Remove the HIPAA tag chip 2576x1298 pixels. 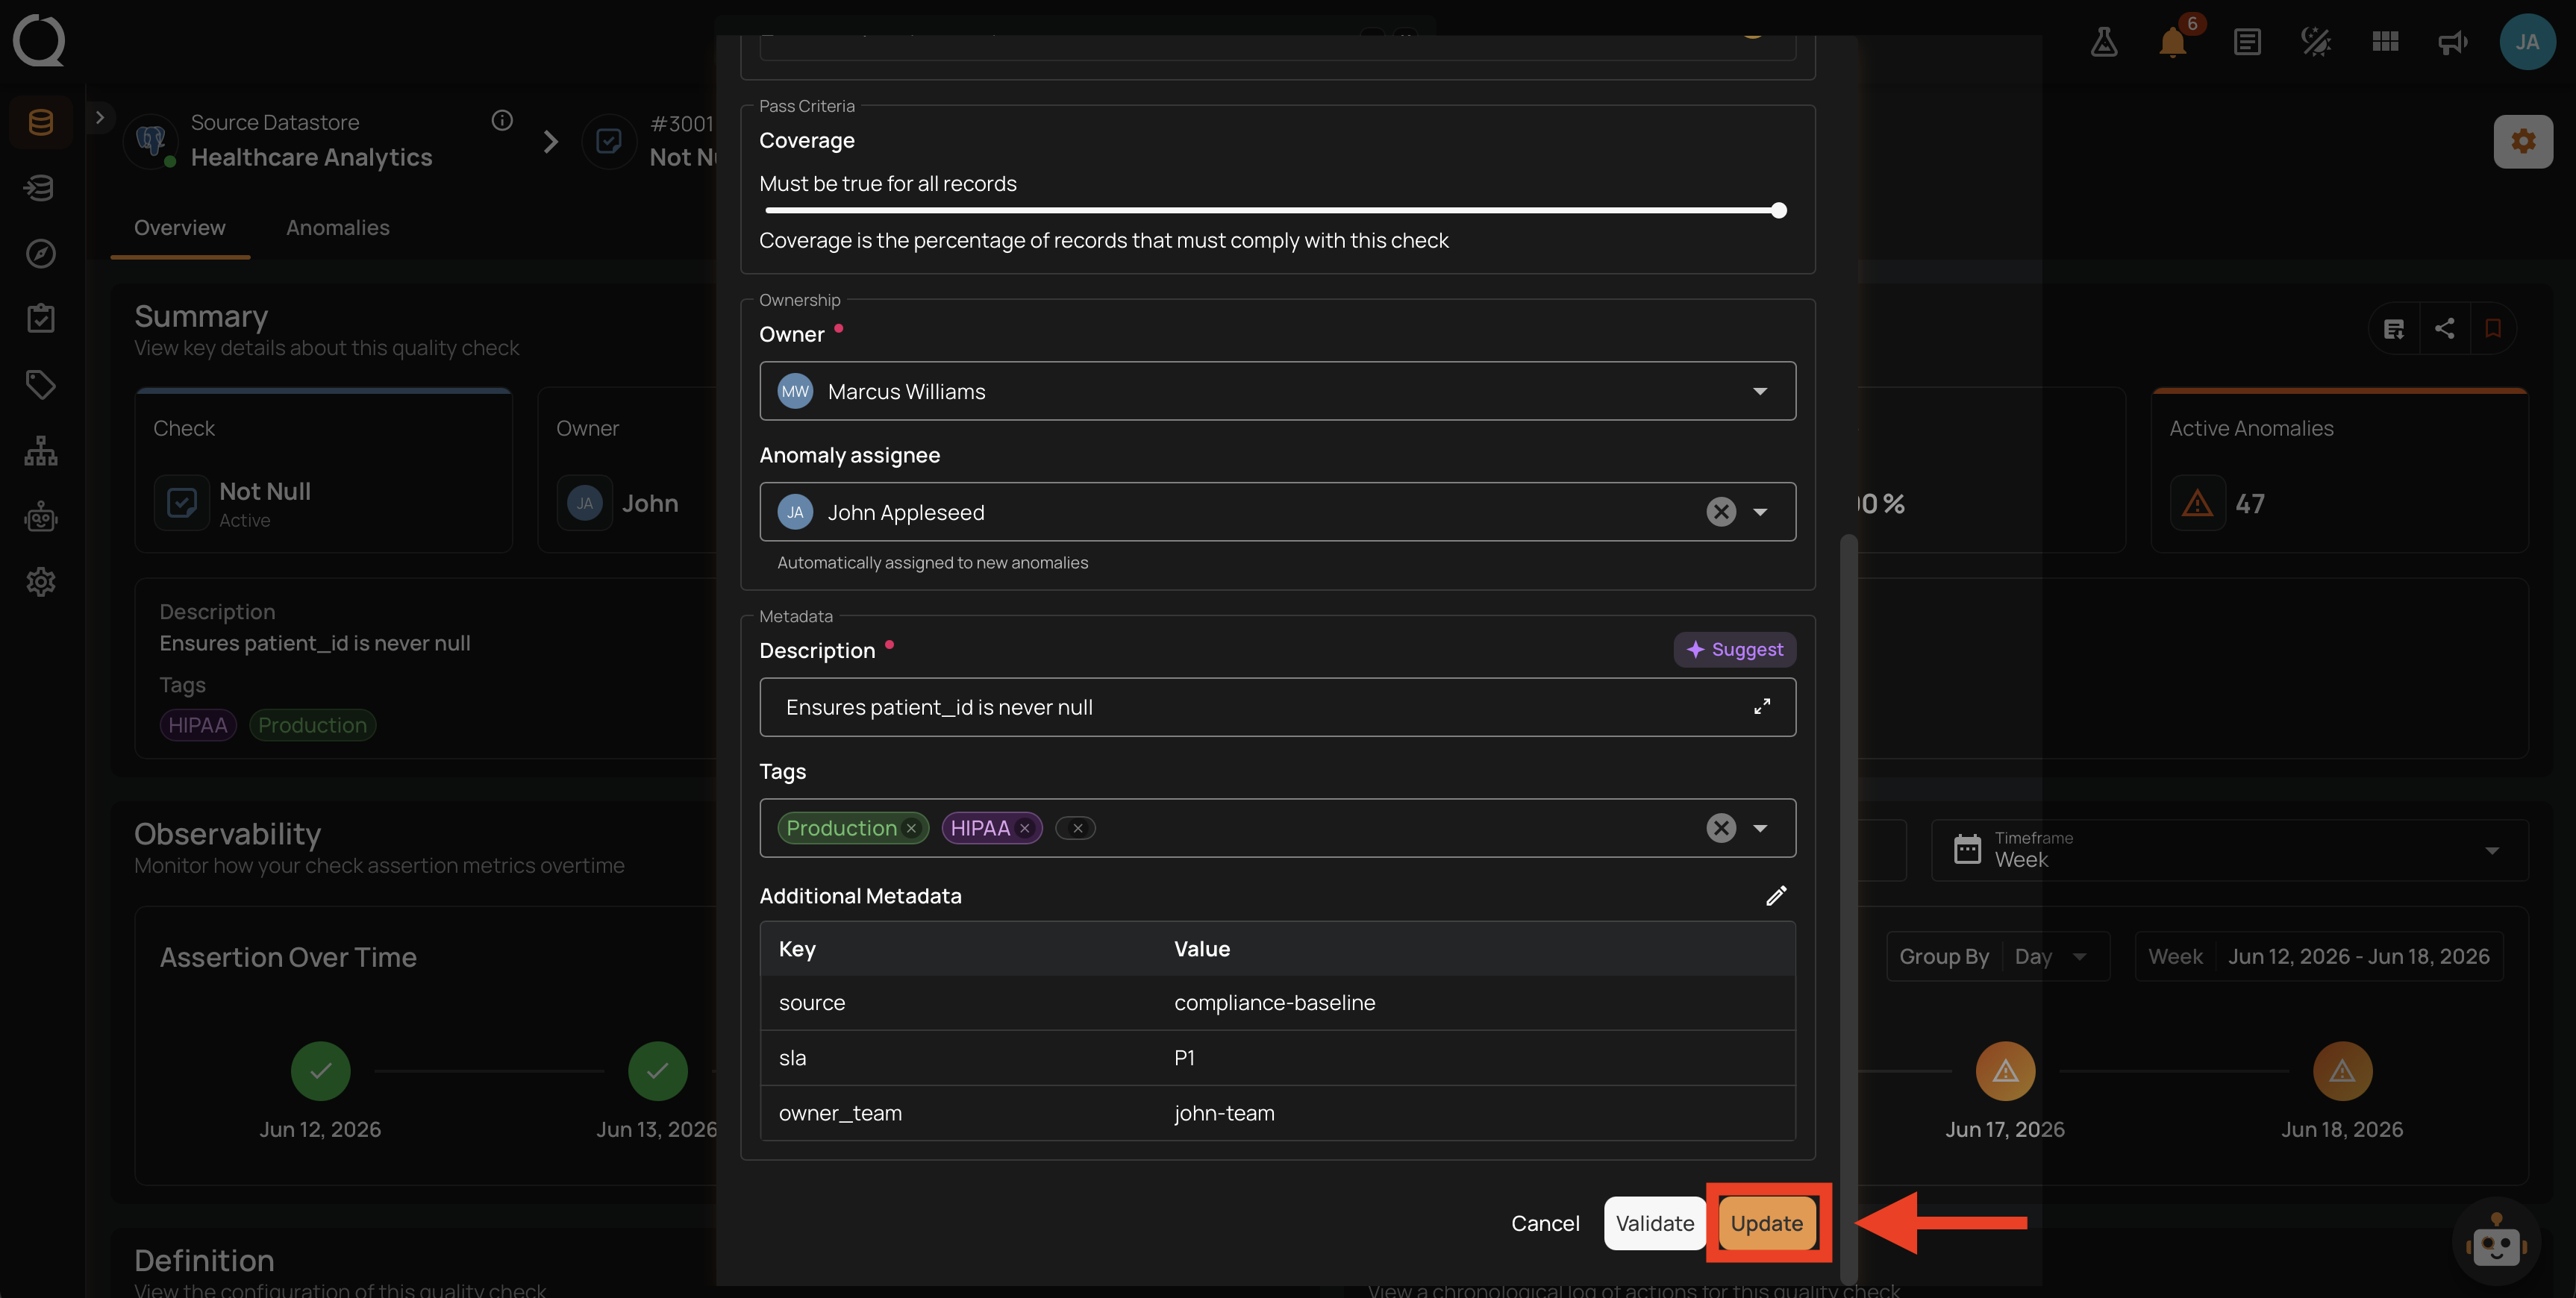1024,829
